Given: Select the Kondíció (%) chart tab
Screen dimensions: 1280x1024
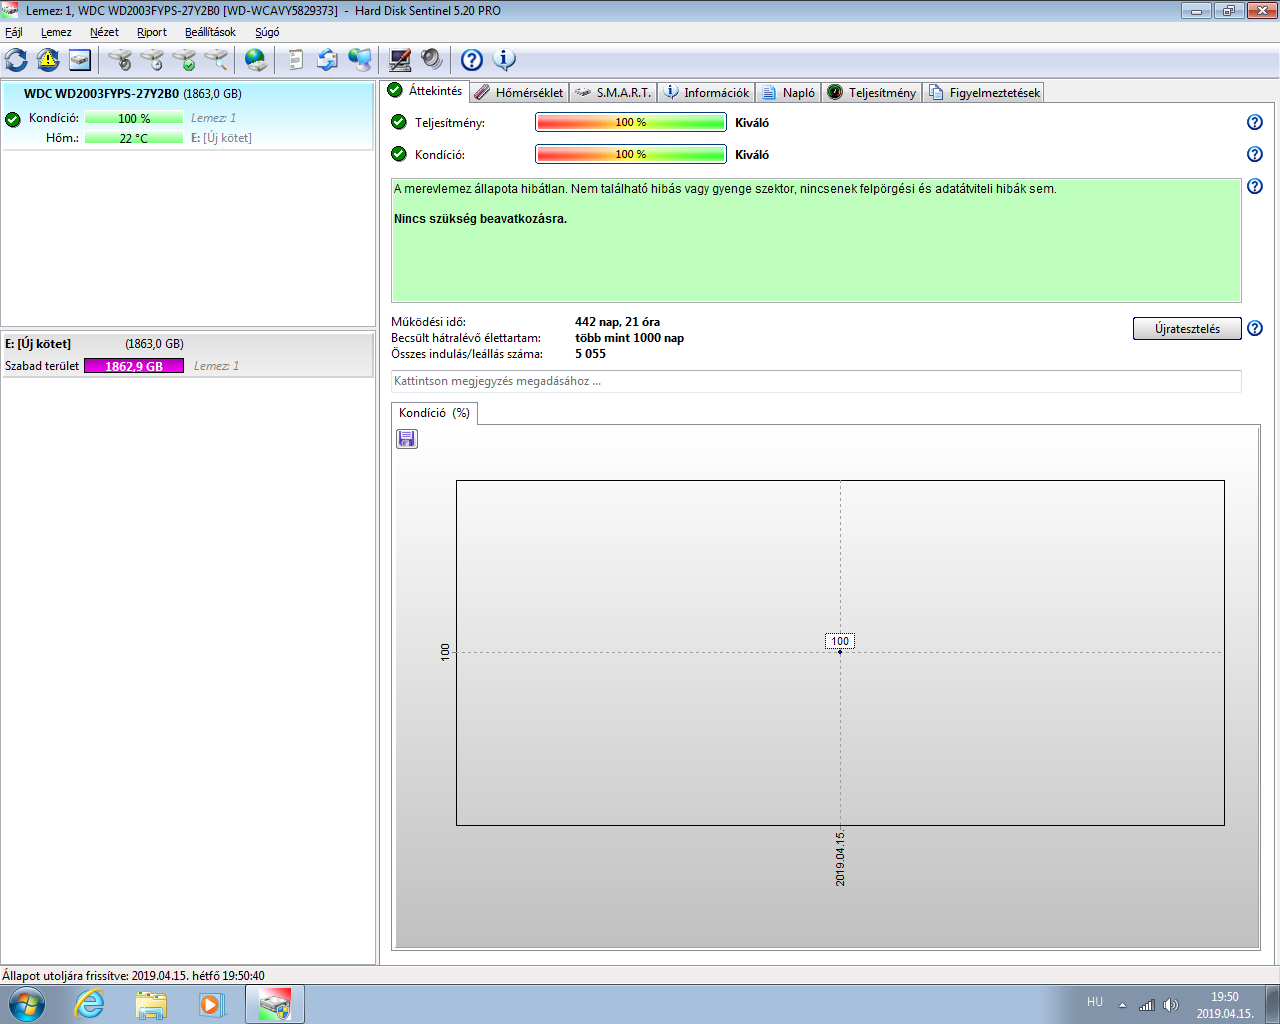Looking at the screenshot, I should [434, 413].
